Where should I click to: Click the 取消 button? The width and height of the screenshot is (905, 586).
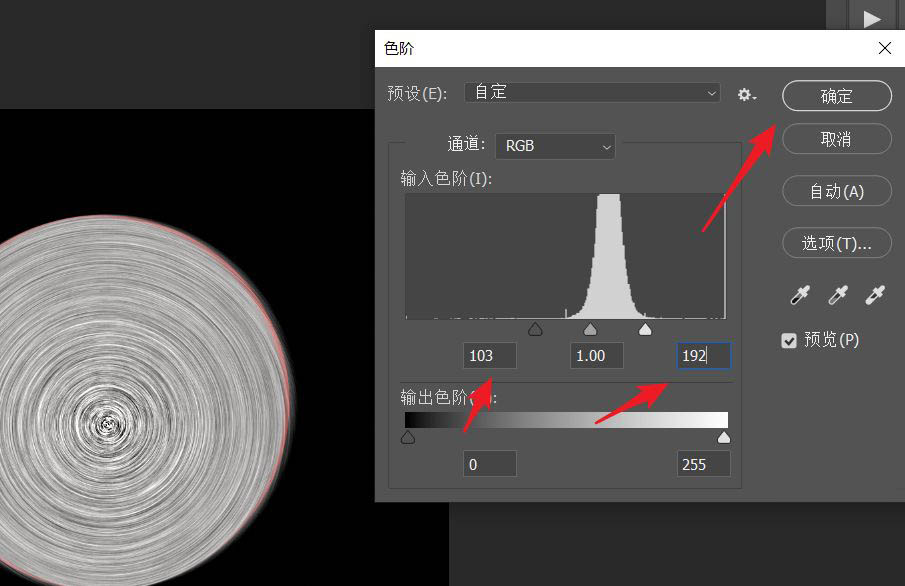[837, 139]
